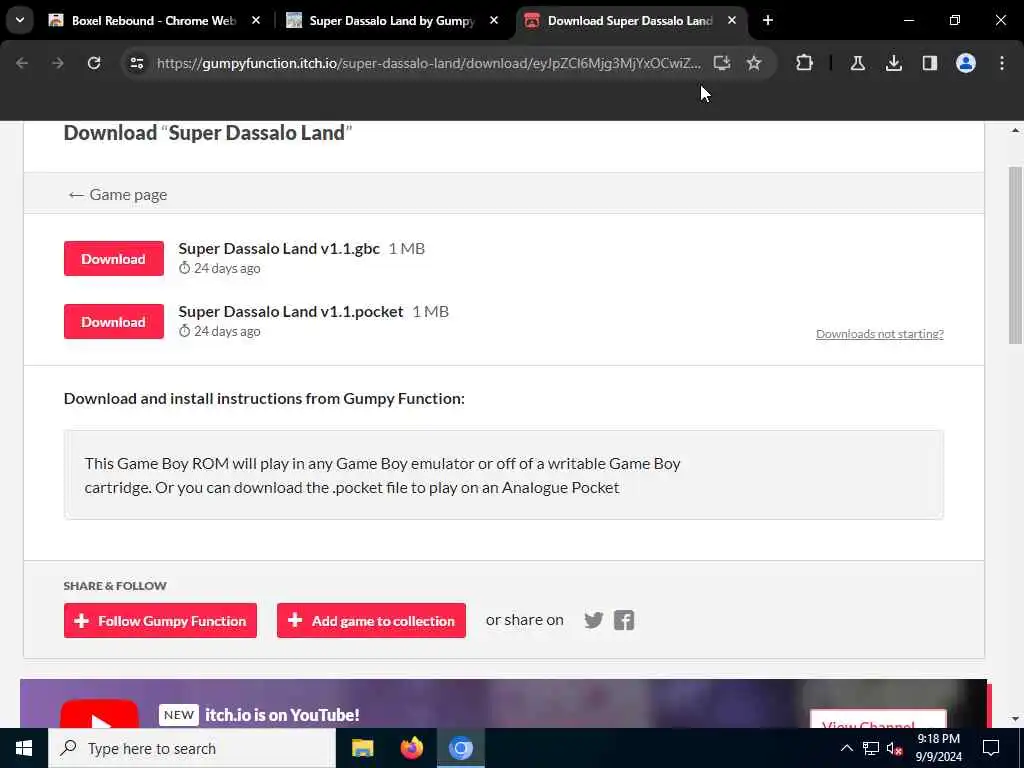The width and height of the screenshot is (1024, 768).
Task: Open Firefox from taskbar
Action: (411, 748)
